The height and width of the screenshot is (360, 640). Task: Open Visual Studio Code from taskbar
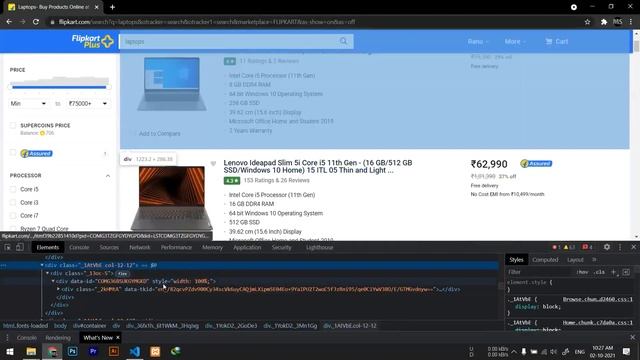(135, 351)
